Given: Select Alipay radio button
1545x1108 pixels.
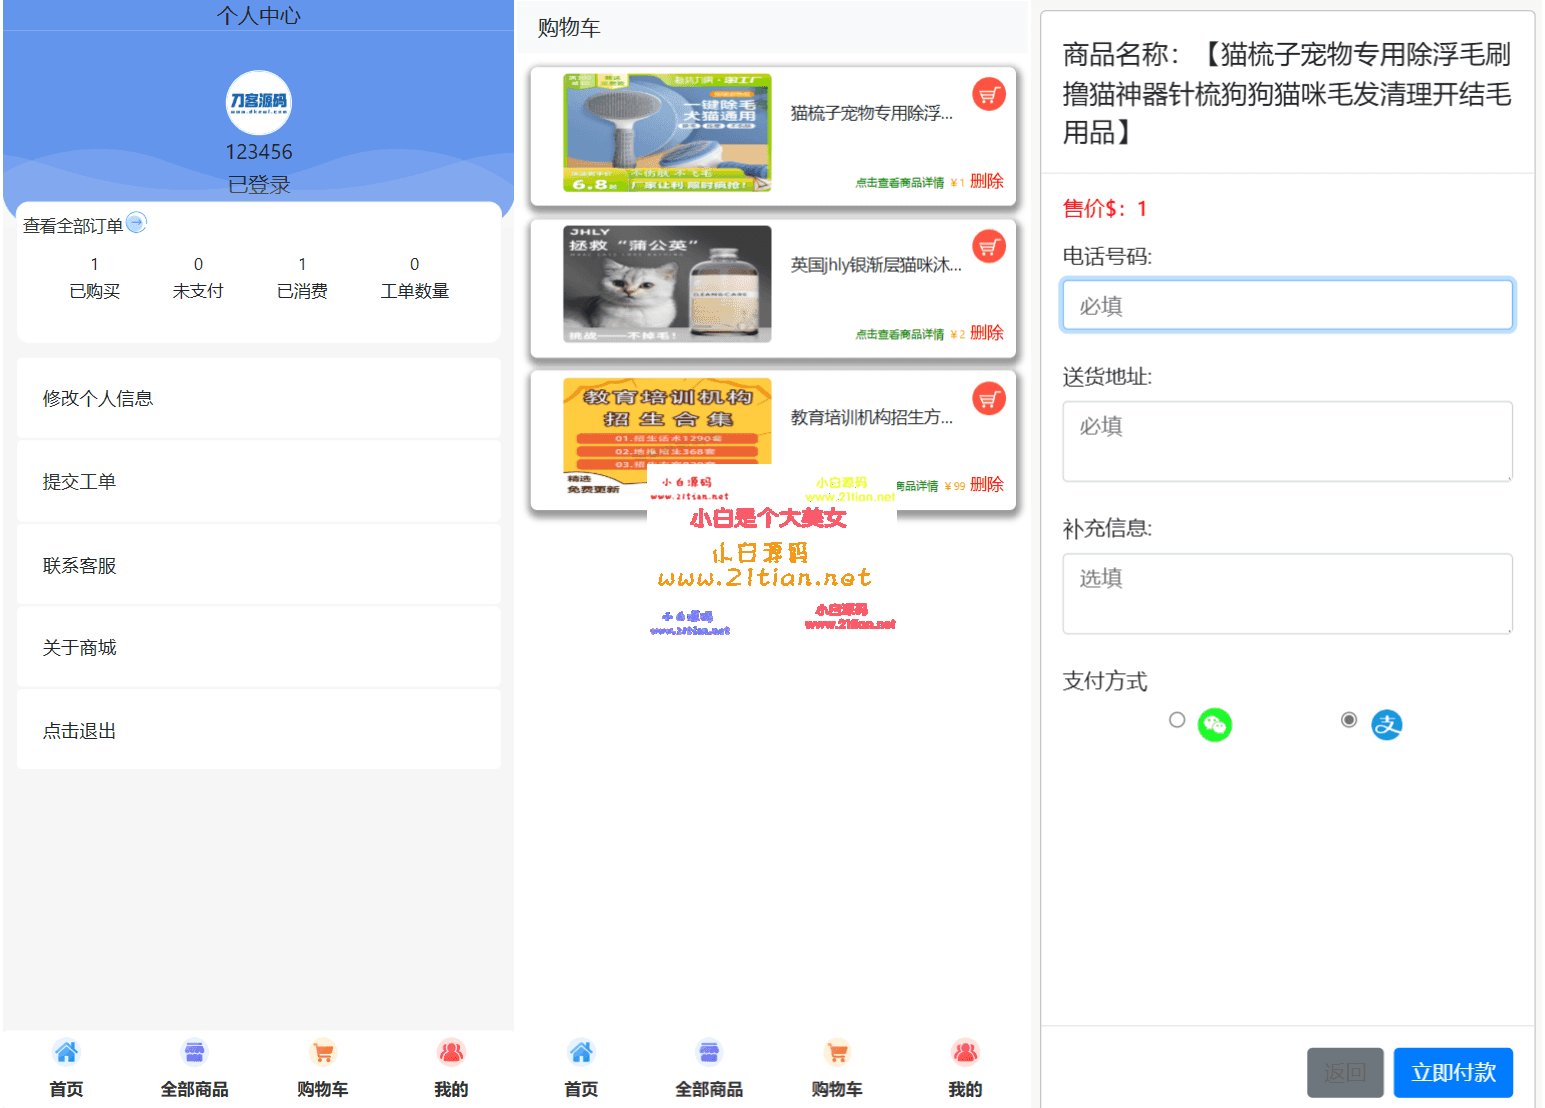Looking at the screenshot, I should (x=1349, y=720).
